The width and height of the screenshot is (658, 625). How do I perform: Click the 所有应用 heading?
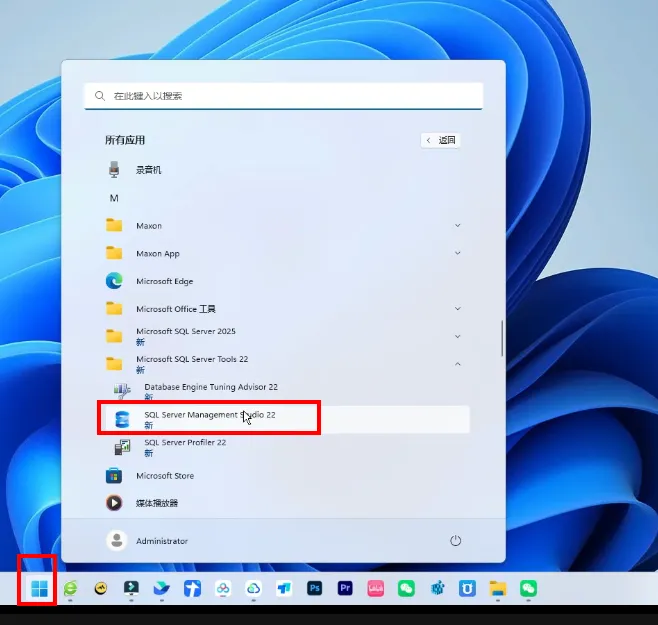point(125,140)
